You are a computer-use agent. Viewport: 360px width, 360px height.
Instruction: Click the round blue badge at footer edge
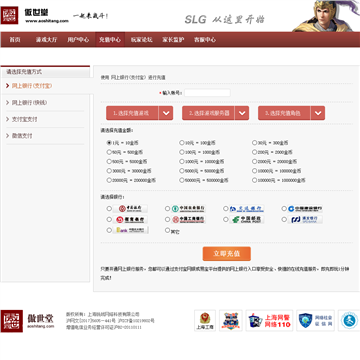[x=349, y=321]
